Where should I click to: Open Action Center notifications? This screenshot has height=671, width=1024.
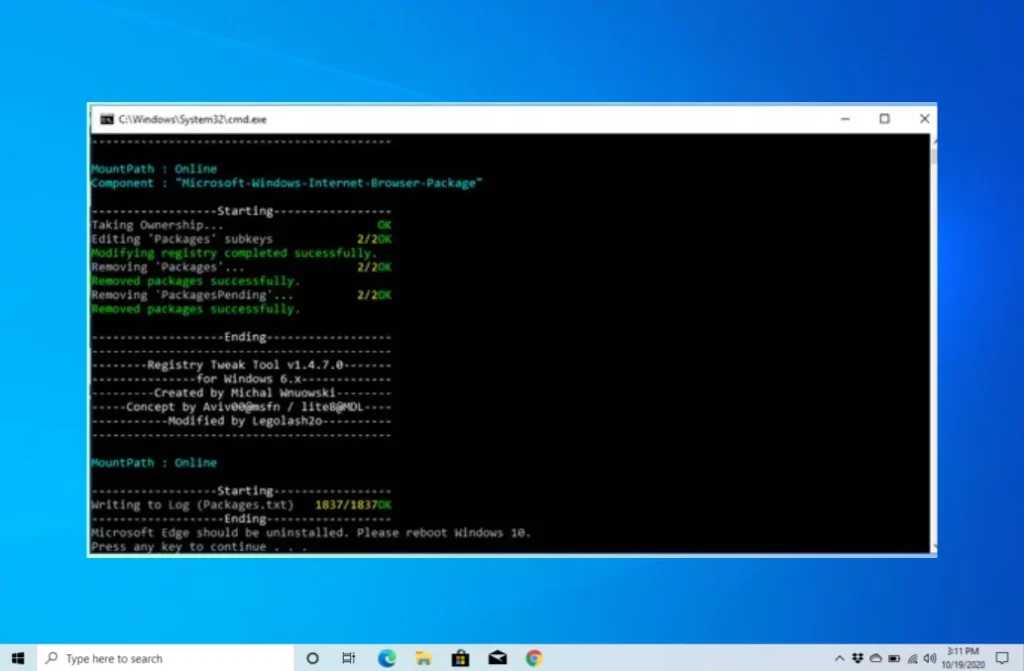(x=1001, y=658)
